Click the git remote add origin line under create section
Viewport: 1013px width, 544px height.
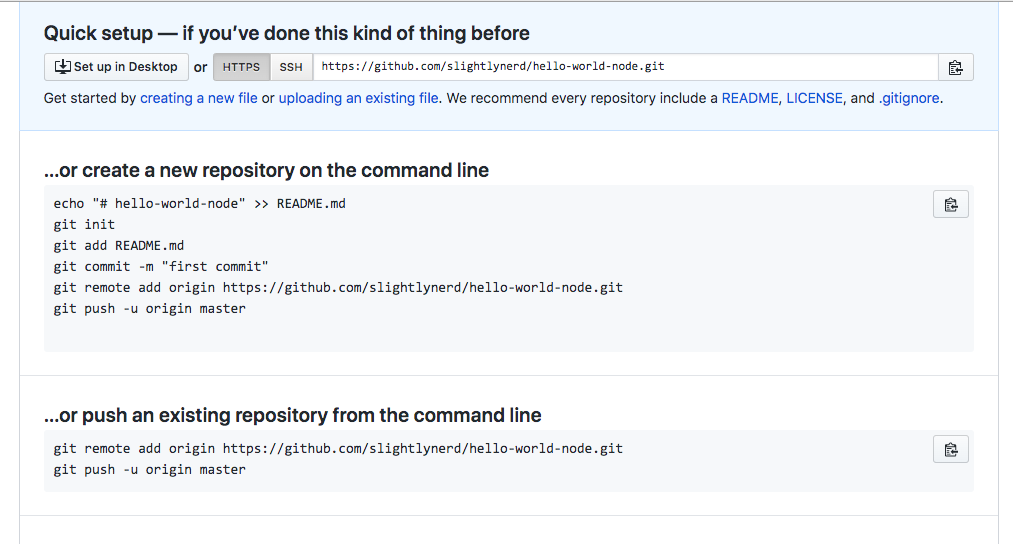[338, 288]
